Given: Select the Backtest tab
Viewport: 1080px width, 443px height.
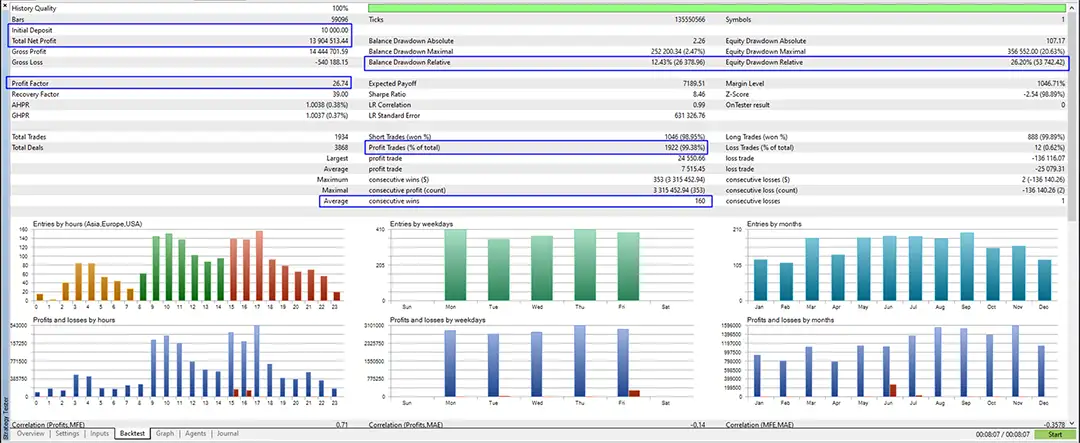Looking at the screenshot, I should click(x=132, y=434).
